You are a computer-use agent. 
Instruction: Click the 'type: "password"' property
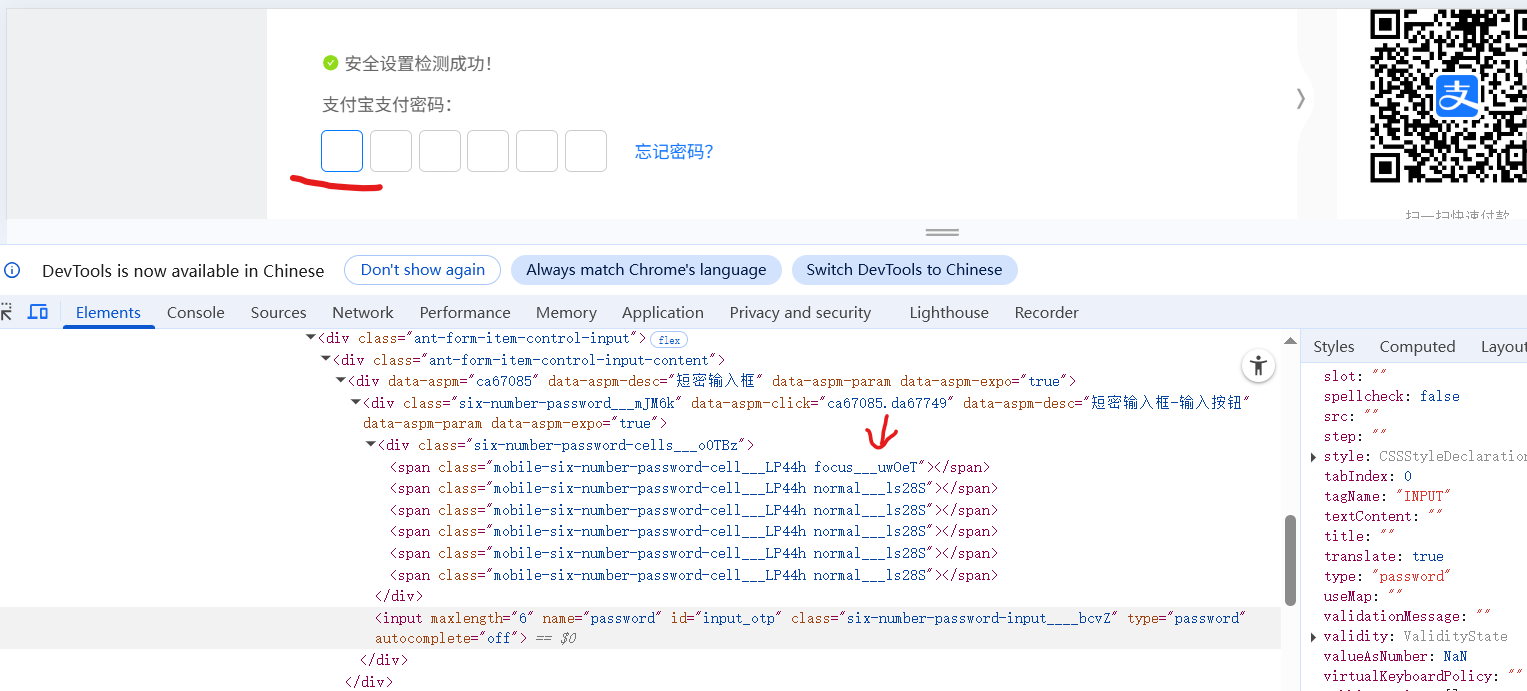(x=1386, y=576)
